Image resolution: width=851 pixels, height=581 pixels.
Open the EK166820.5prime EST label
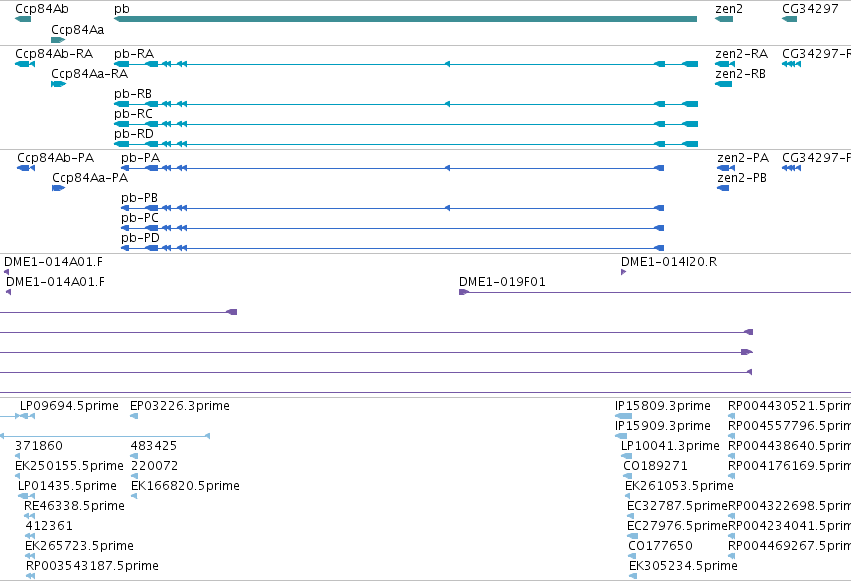click(x=186, y=486)
